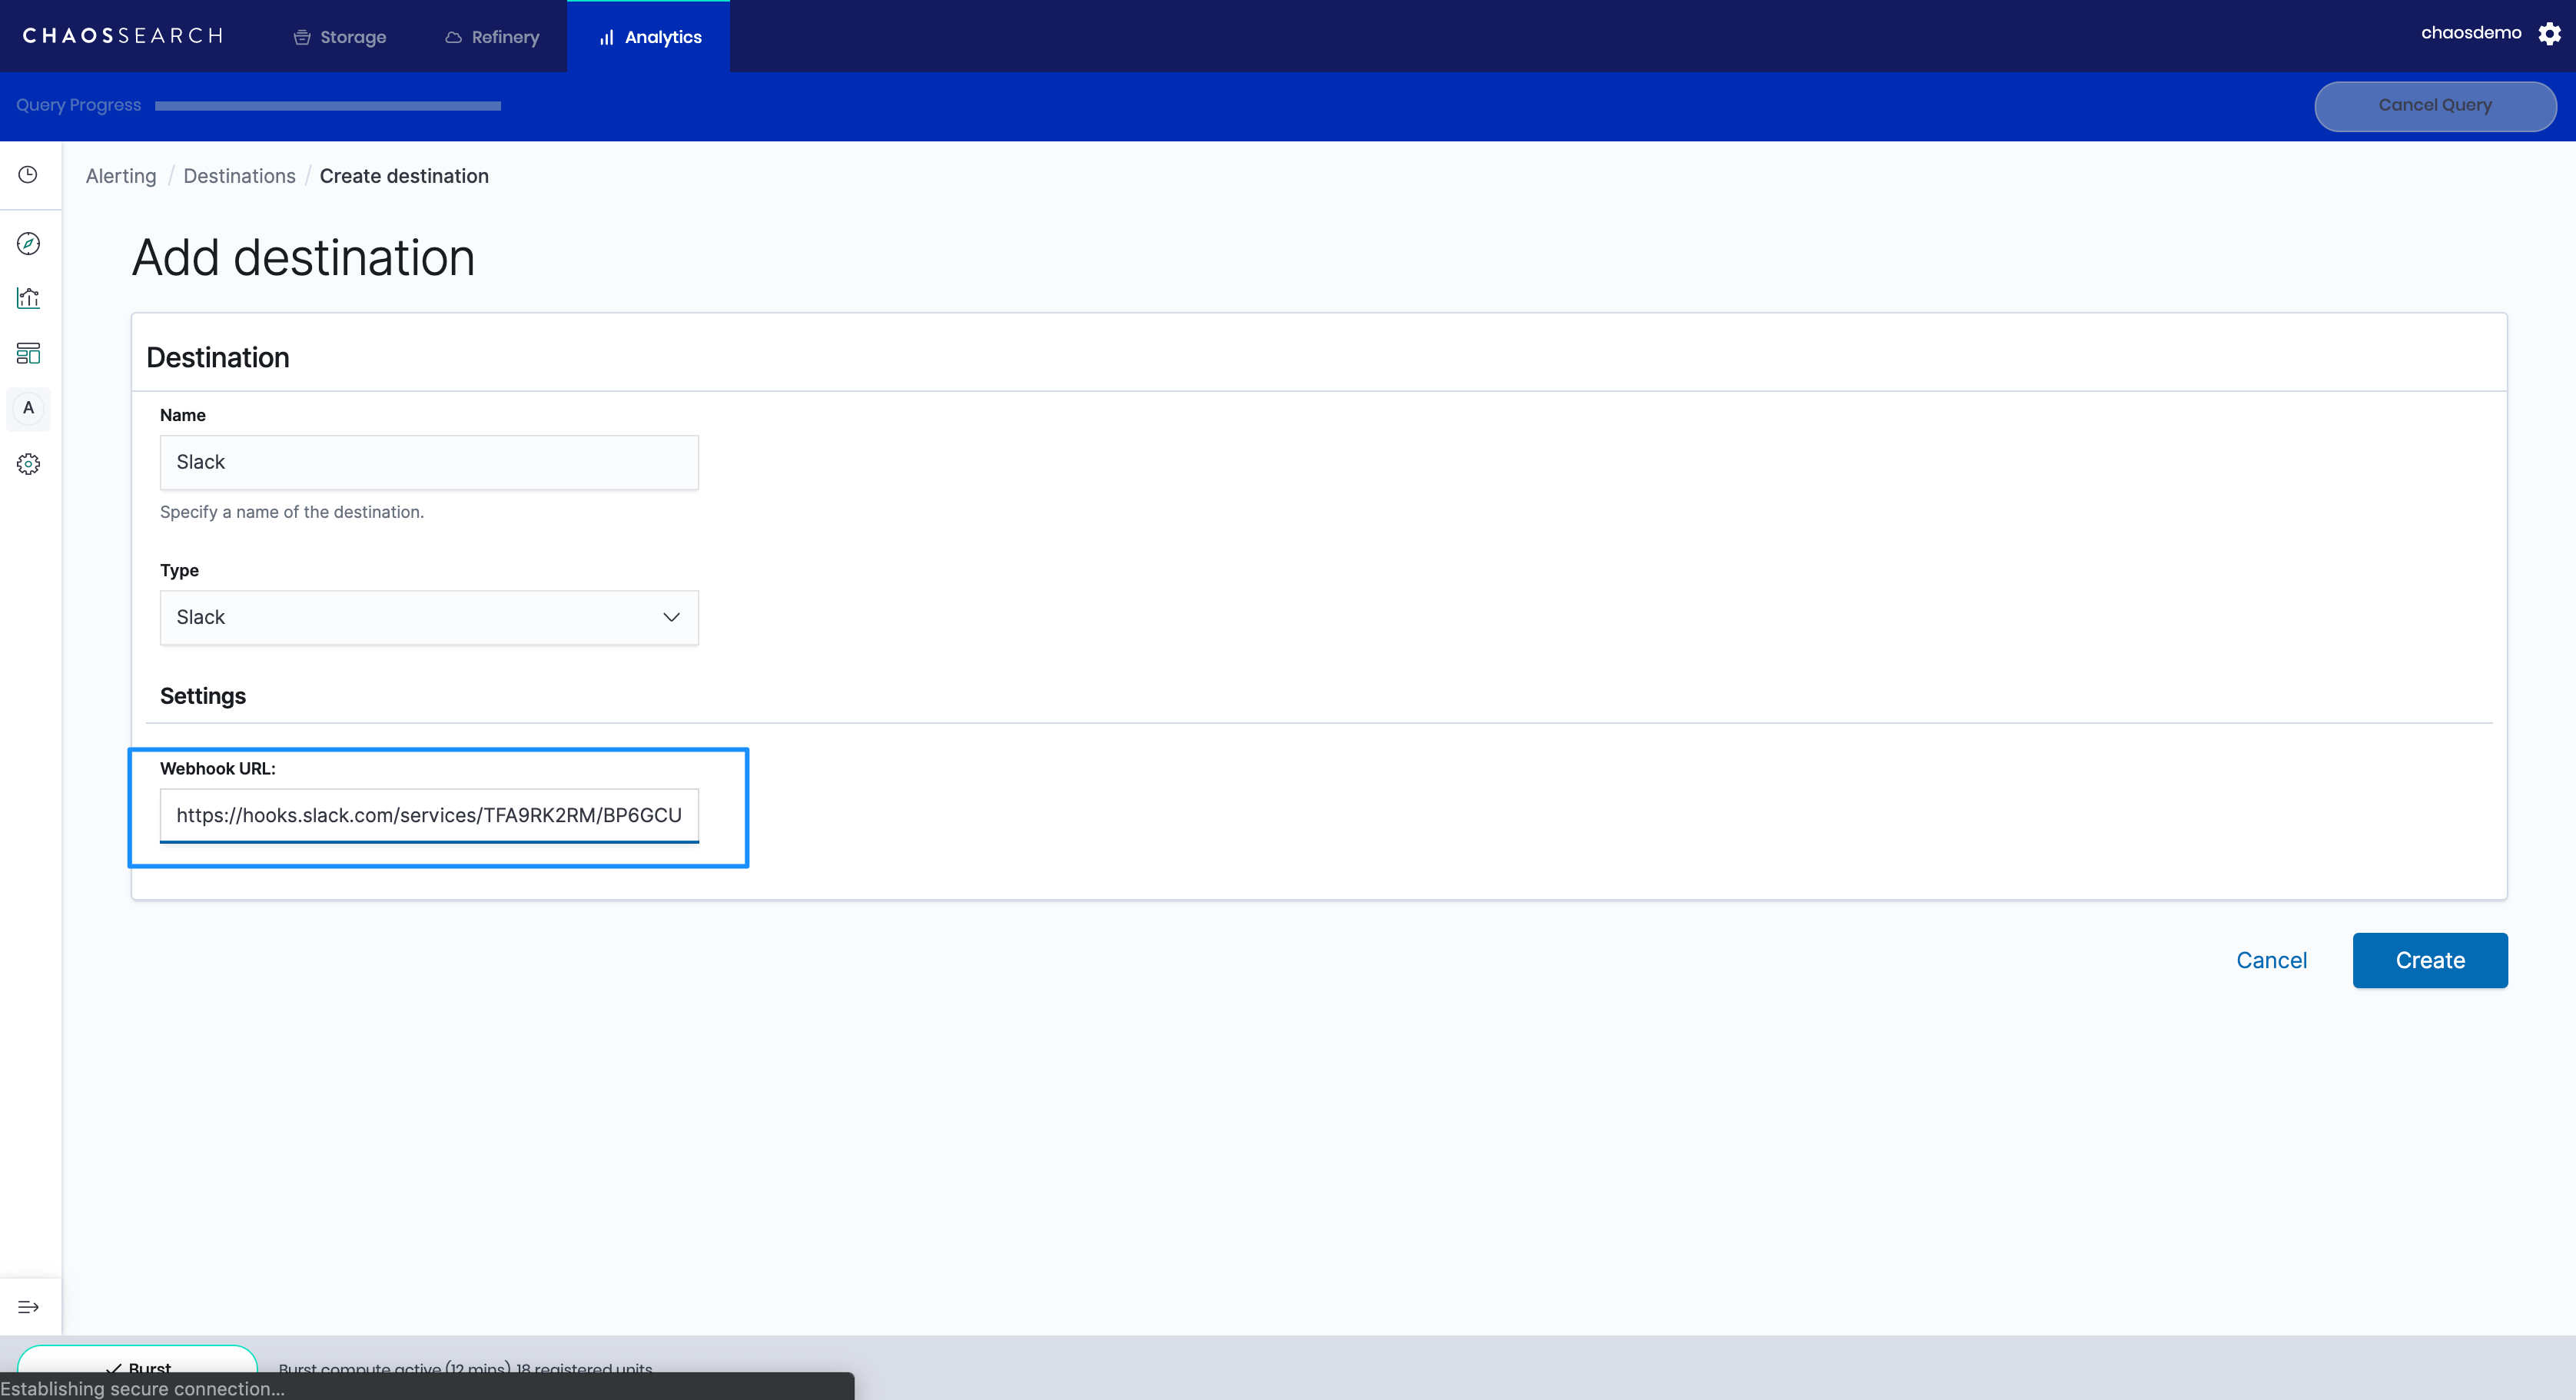Open Discover compass icon in sidebar
This screenshot has height=1400, width=2576.
point(28,243)
